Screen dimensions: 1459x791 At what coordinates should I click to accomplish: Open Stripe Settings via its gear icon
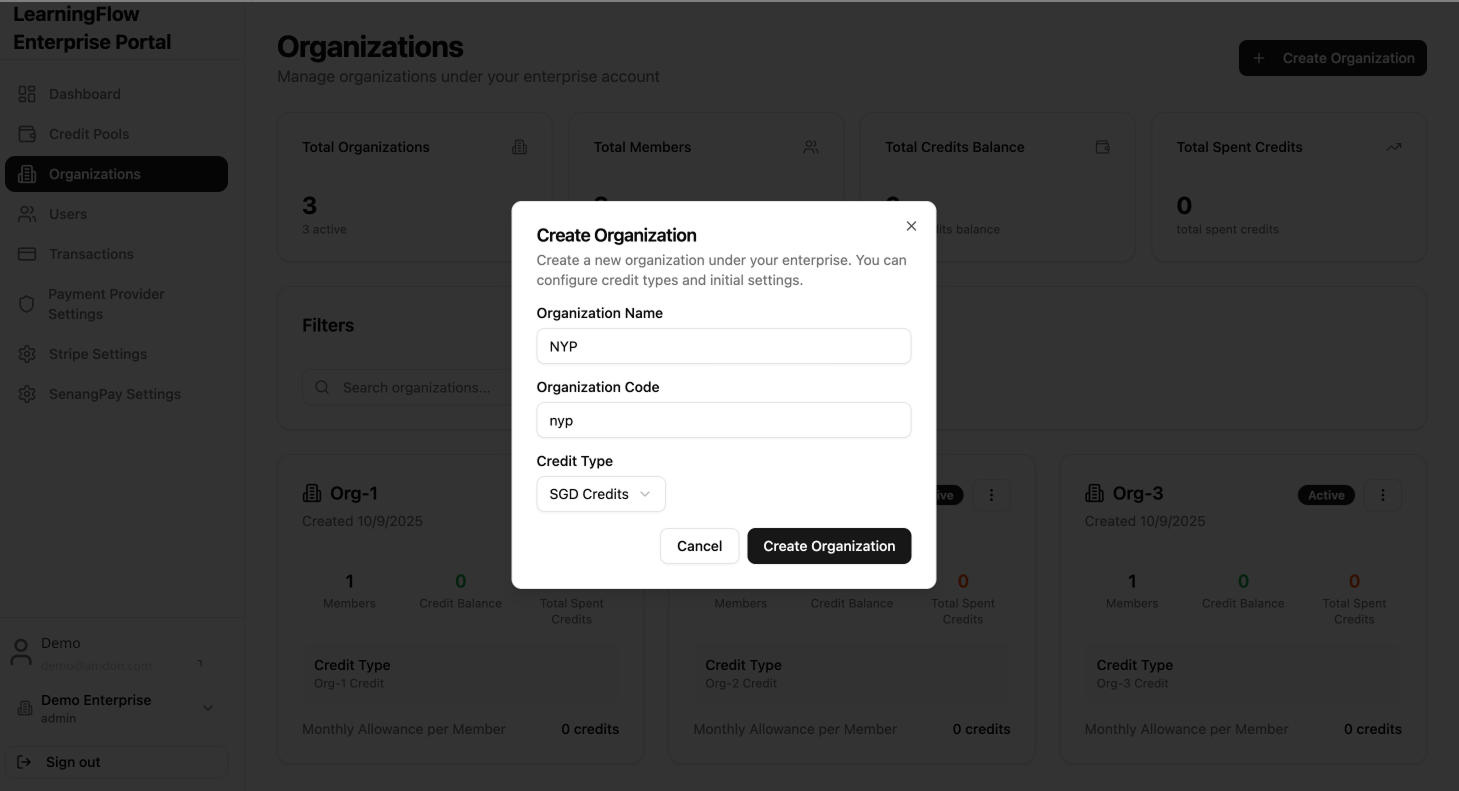point(27,353)
